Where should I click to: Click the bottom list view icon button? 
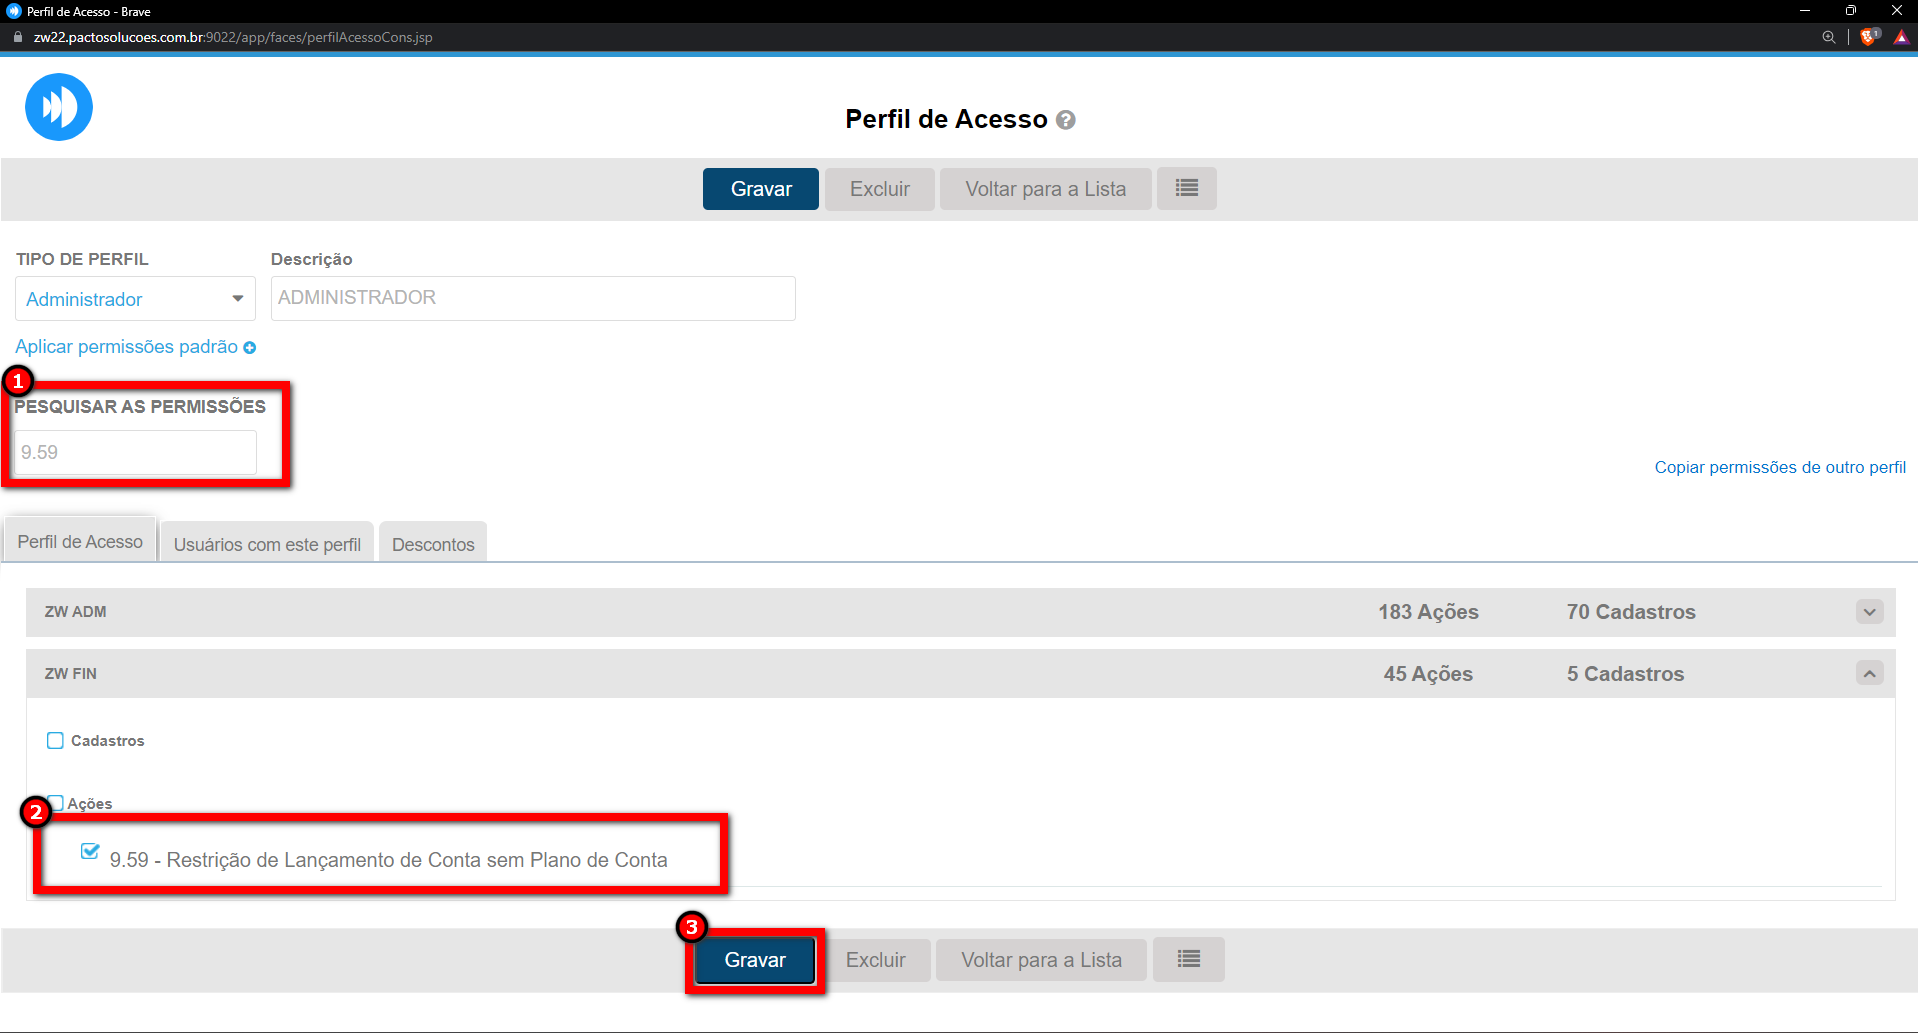click(1188, 960)
